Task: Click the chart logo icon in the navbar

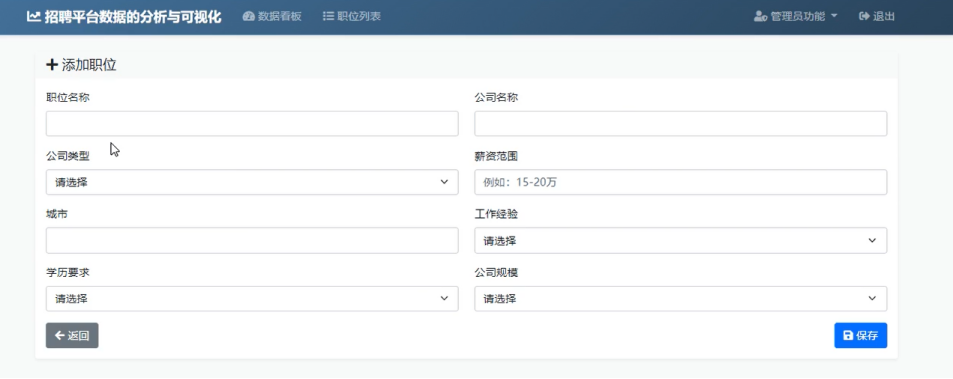Action: tap(33, 17)
